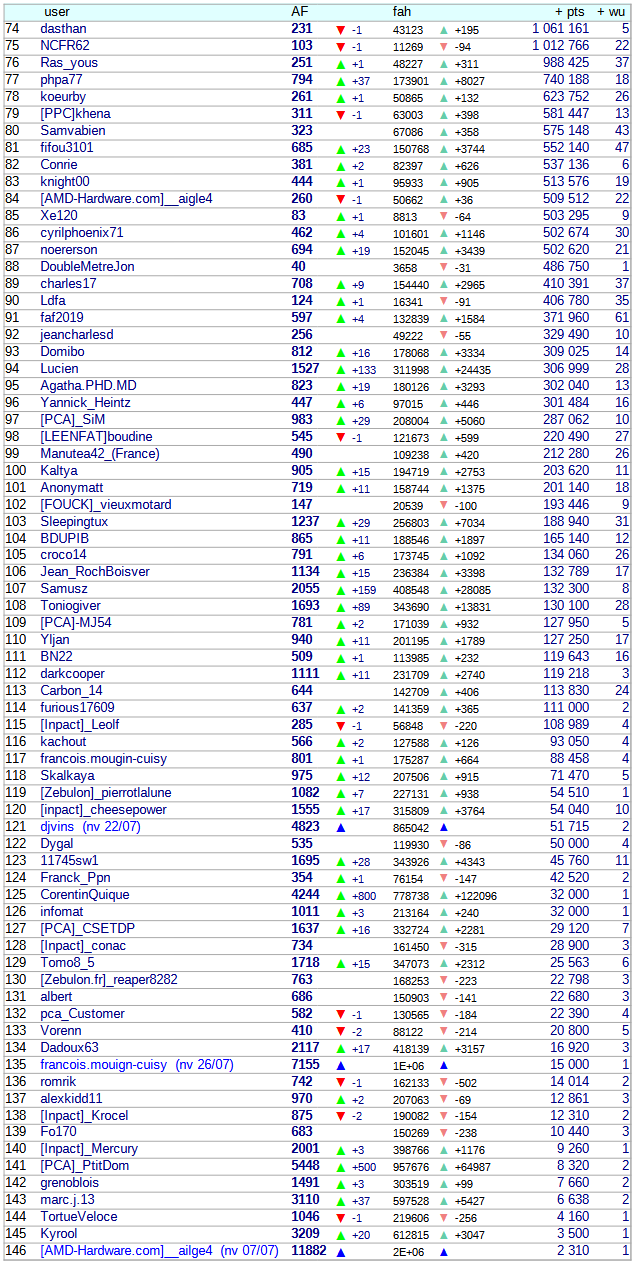Click the red down arrow beside [LEENFAT]boudine's -1
The image size is (635, 1264).
tap(341, 437)
